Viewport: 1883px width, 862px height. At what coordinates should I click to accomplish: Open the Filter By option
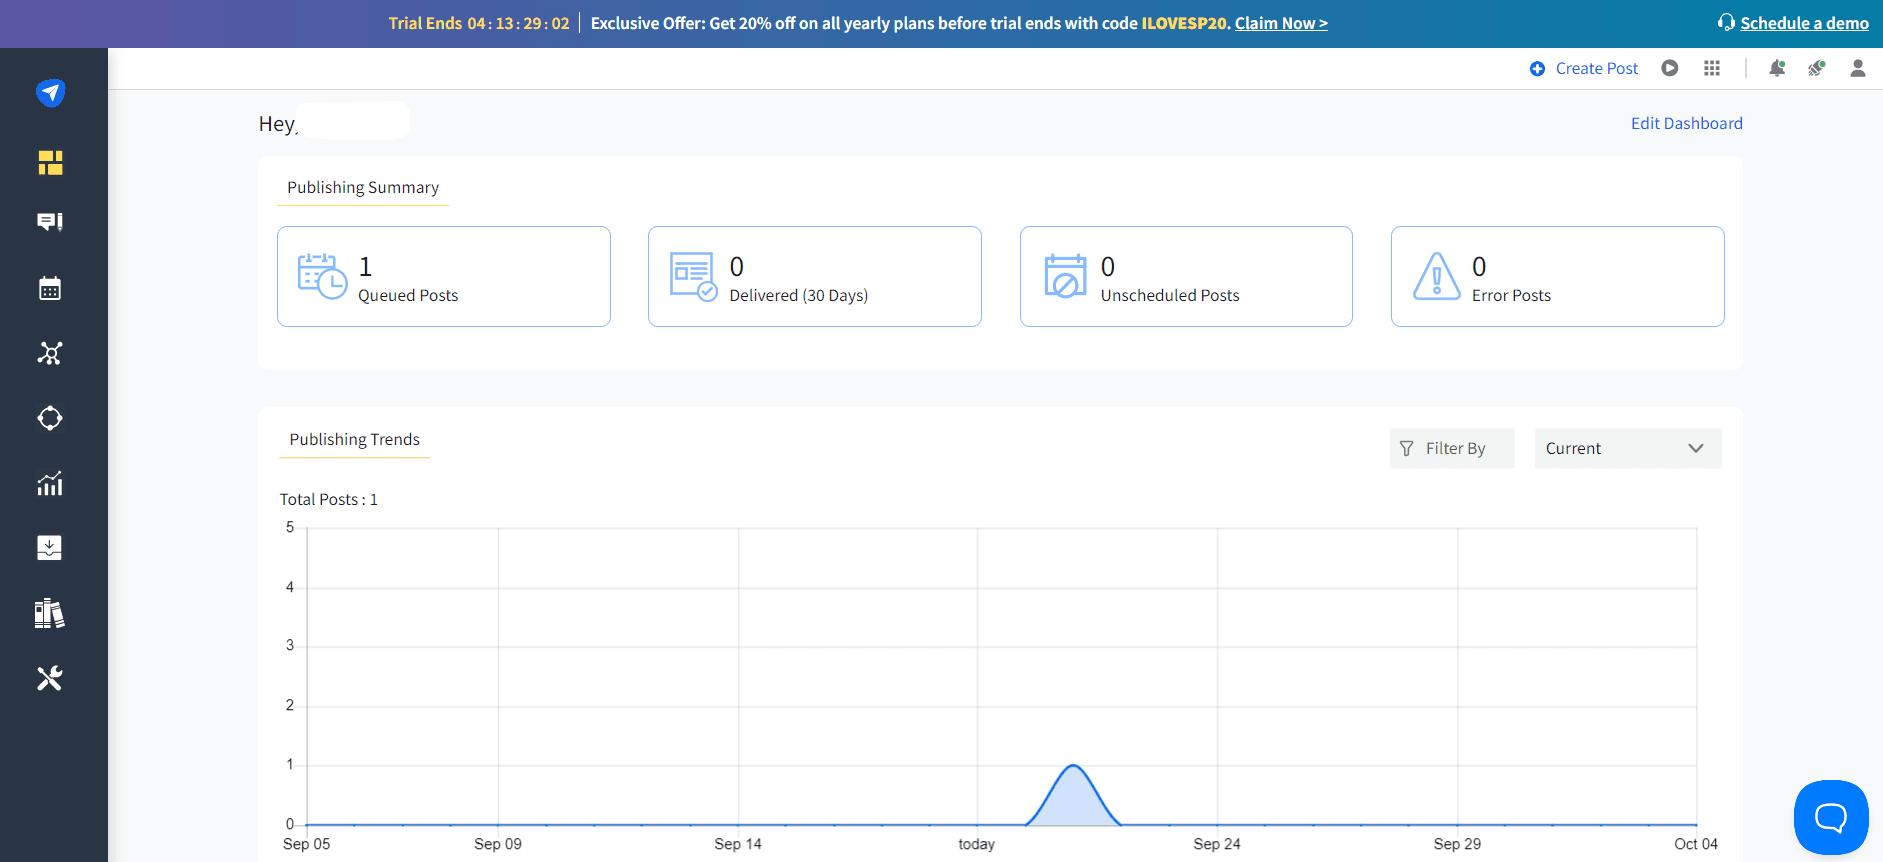[1451, 448]
